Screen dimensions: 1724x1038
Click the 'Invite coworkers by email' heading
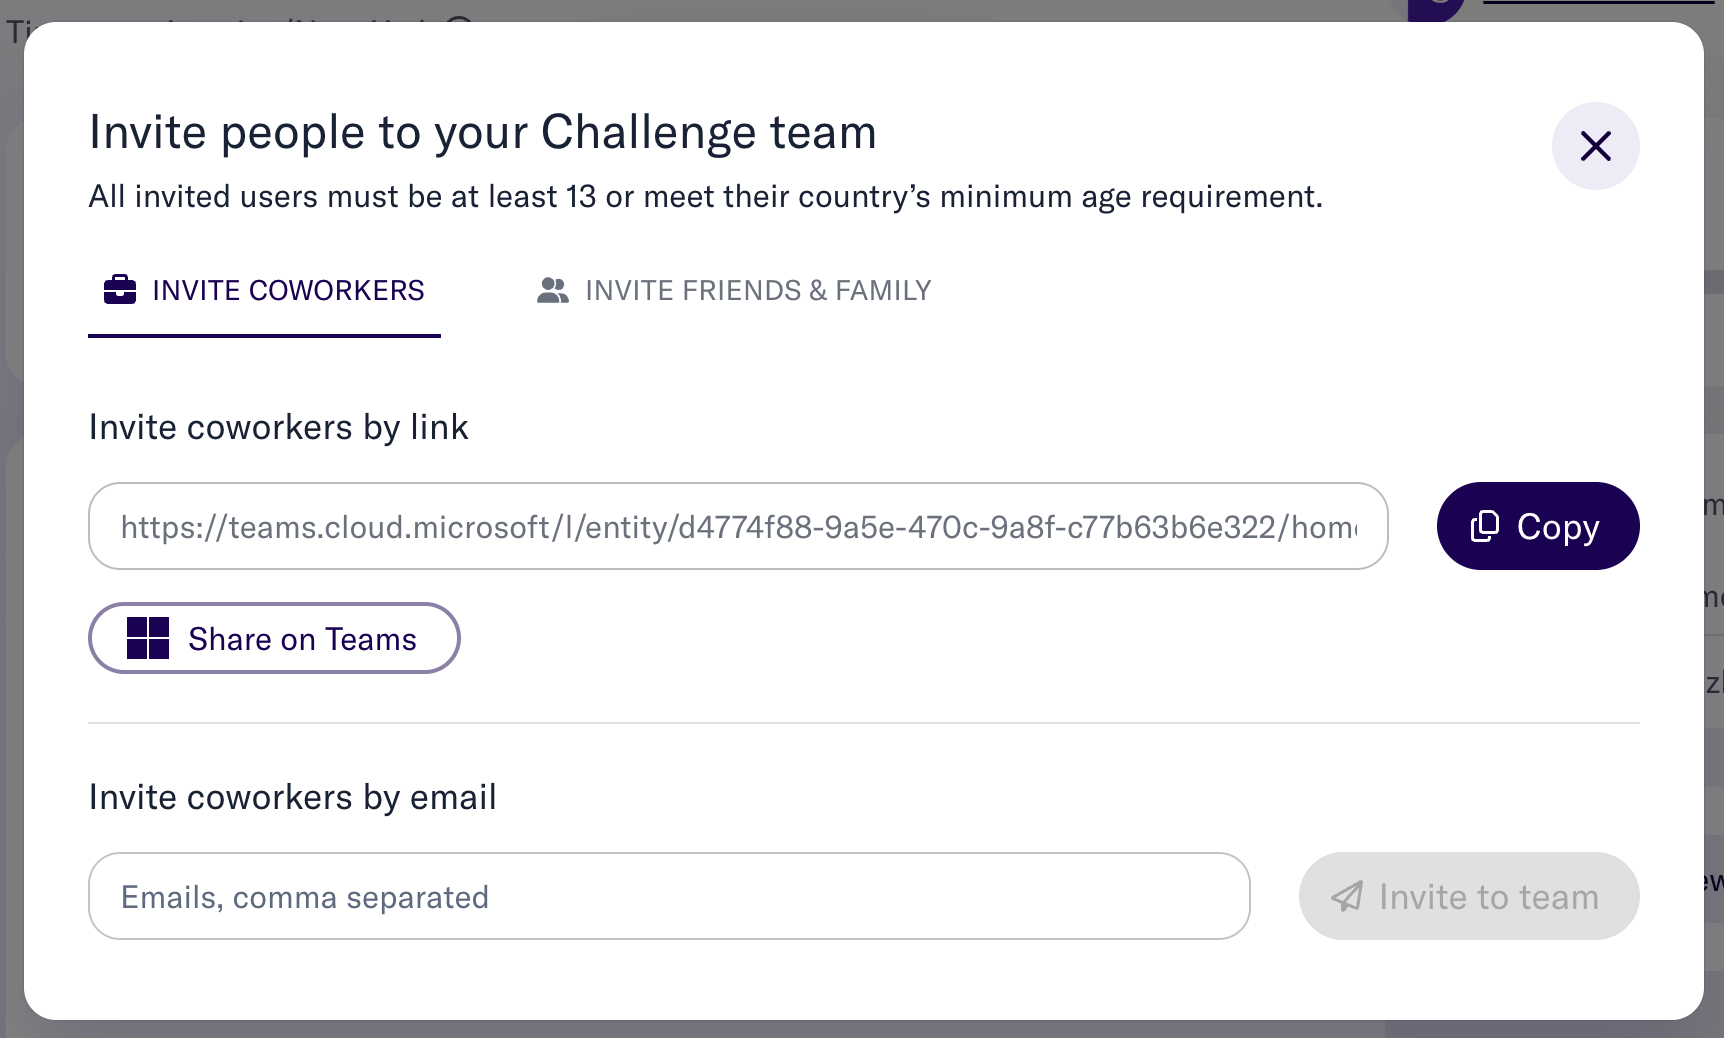(292, 797)
